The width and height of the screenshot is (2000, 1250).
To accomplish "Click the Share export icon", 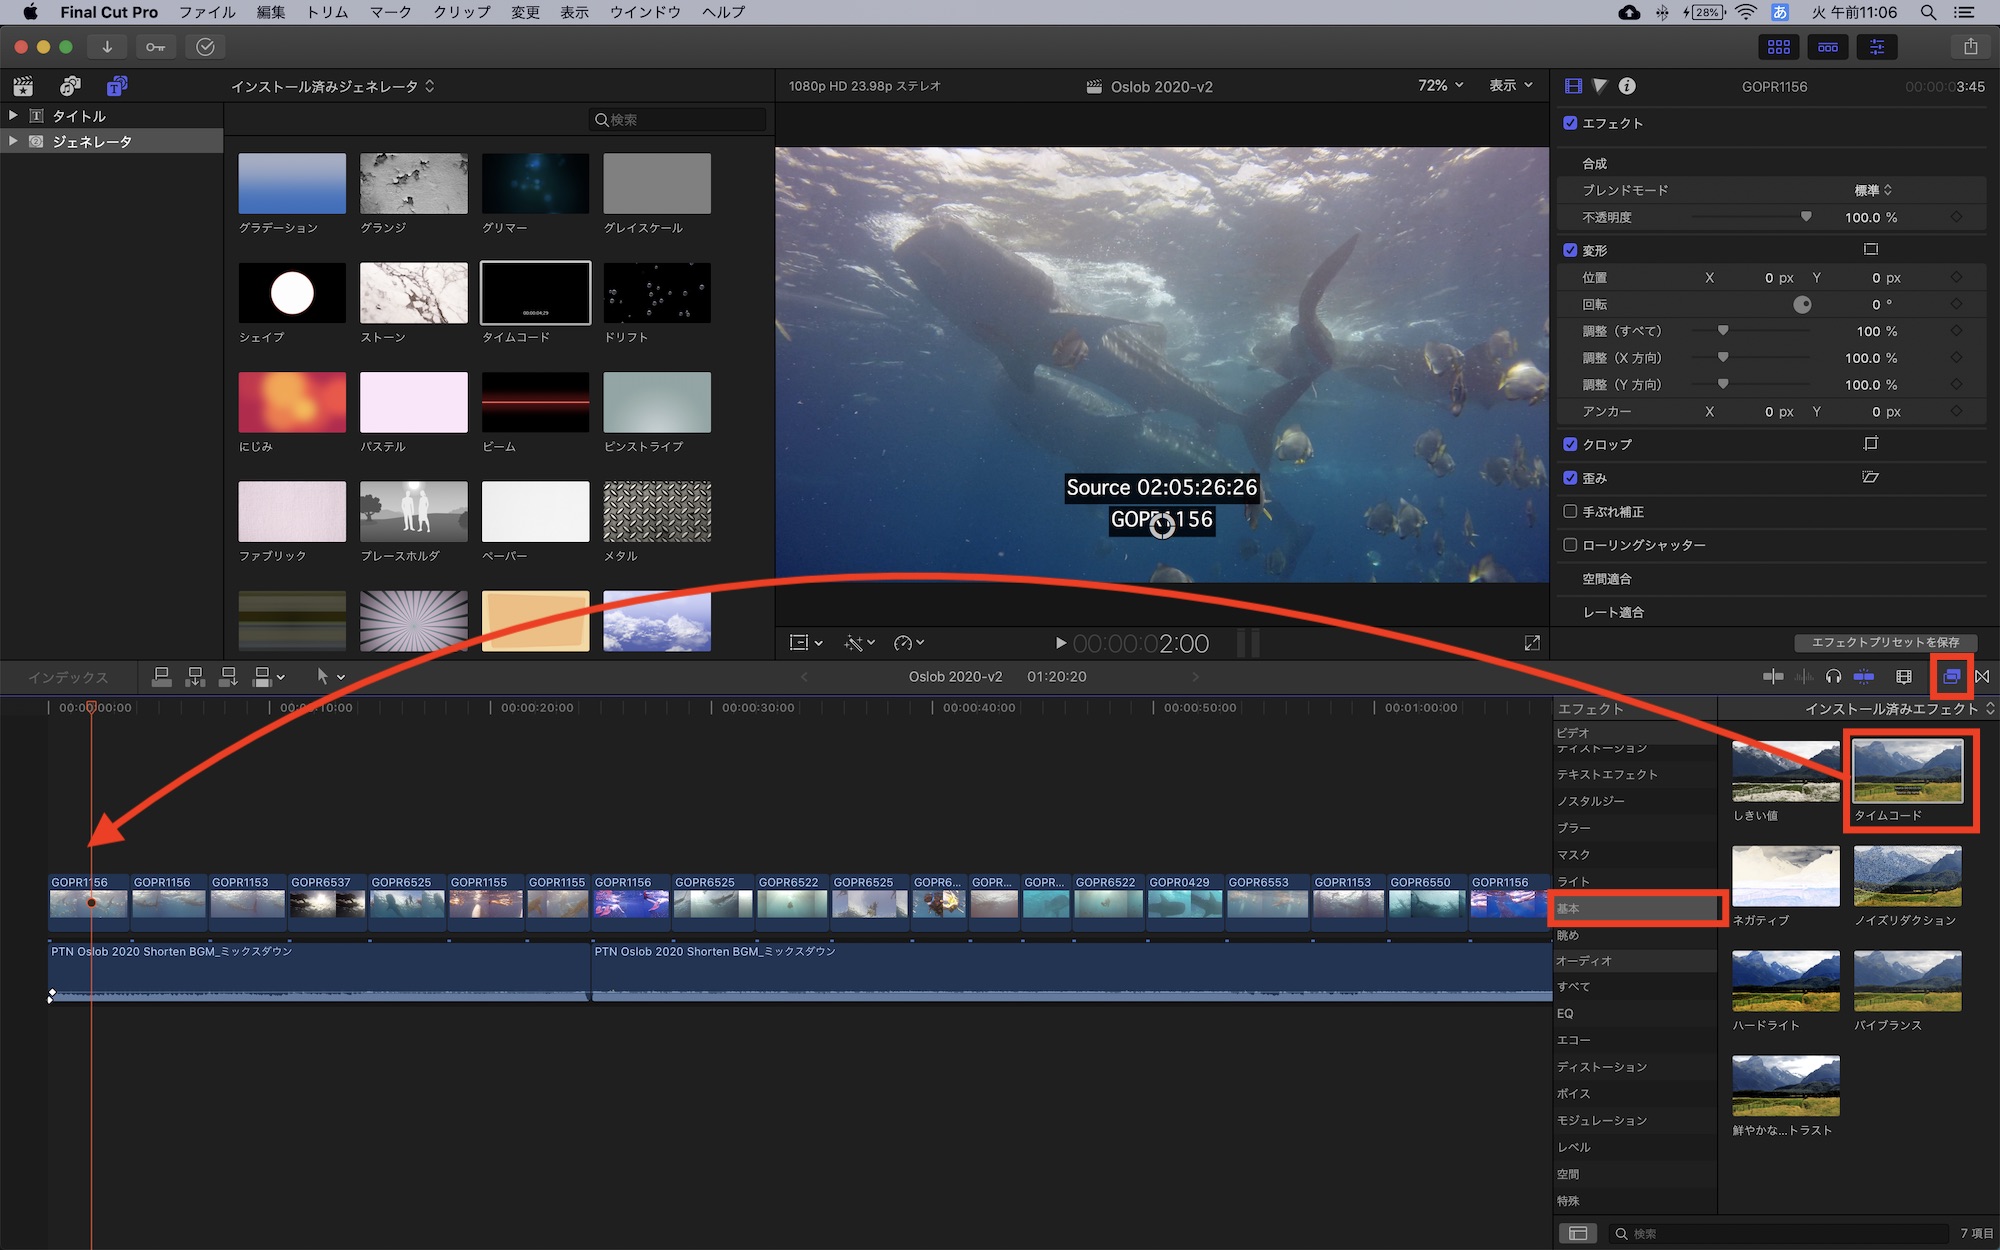I will coord(1970,47).
